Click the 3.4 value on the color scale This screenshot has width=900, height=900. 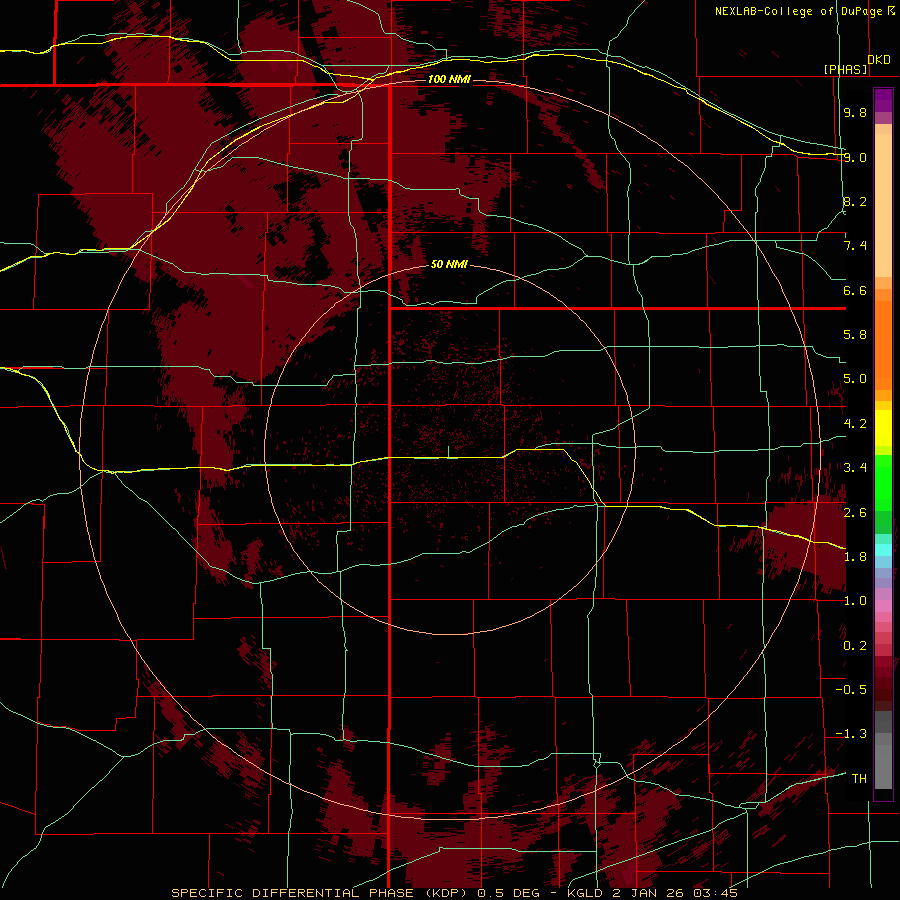click(x=855, y=468)
